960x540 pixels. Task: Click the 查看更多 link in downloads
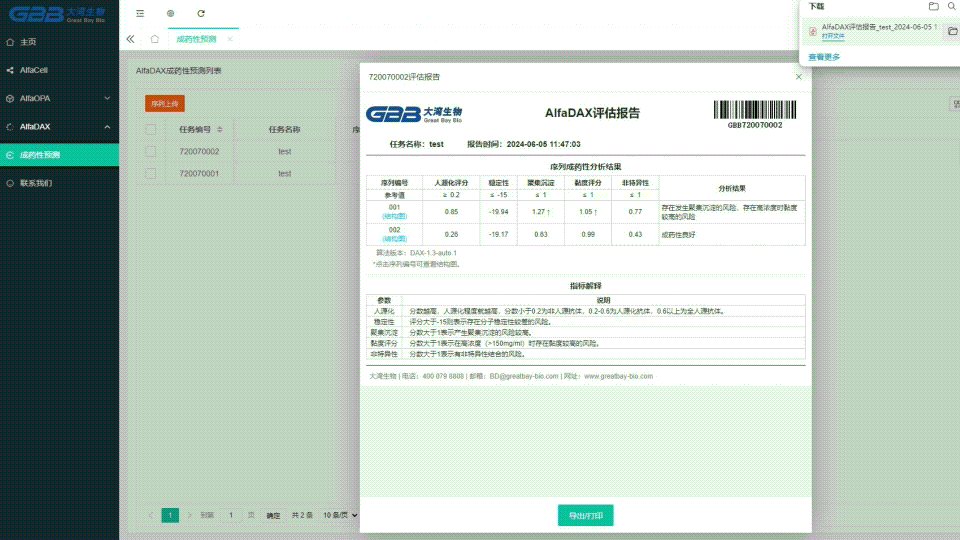[x=824, y=57]
